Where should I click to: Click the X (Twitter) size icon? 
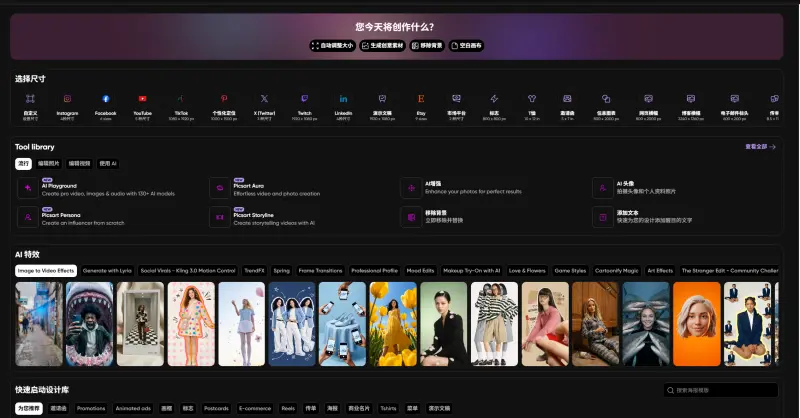[x=264, y=99]
